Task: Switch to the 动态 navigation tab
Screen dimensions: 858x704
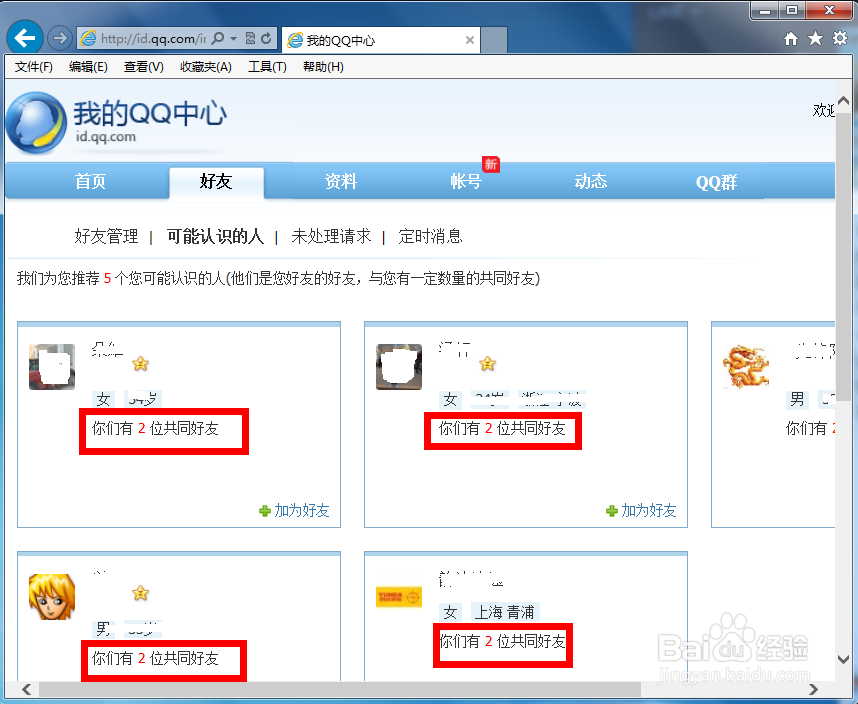Action: pyautogui.click(x=591, y=181)
